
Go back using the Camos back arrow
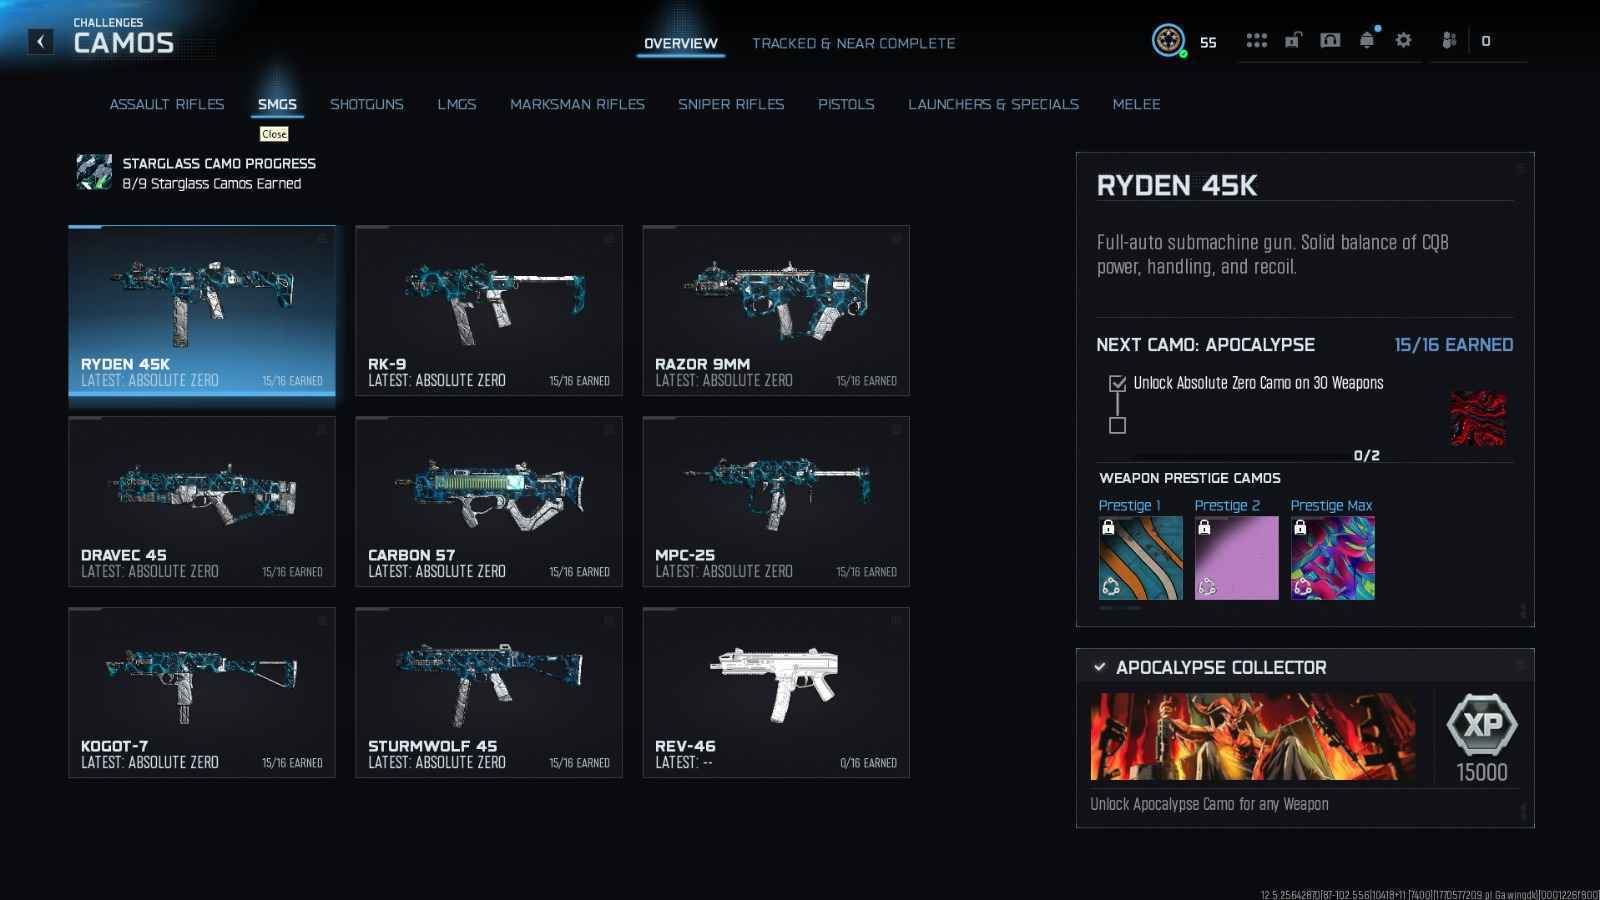tap(40, 41)
